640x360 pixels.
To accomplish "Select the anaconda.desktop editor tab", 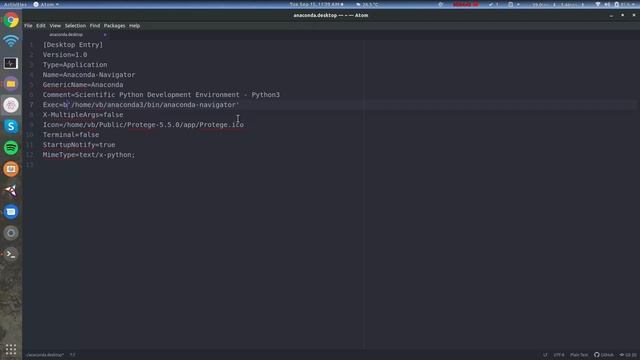I will 66,35.
